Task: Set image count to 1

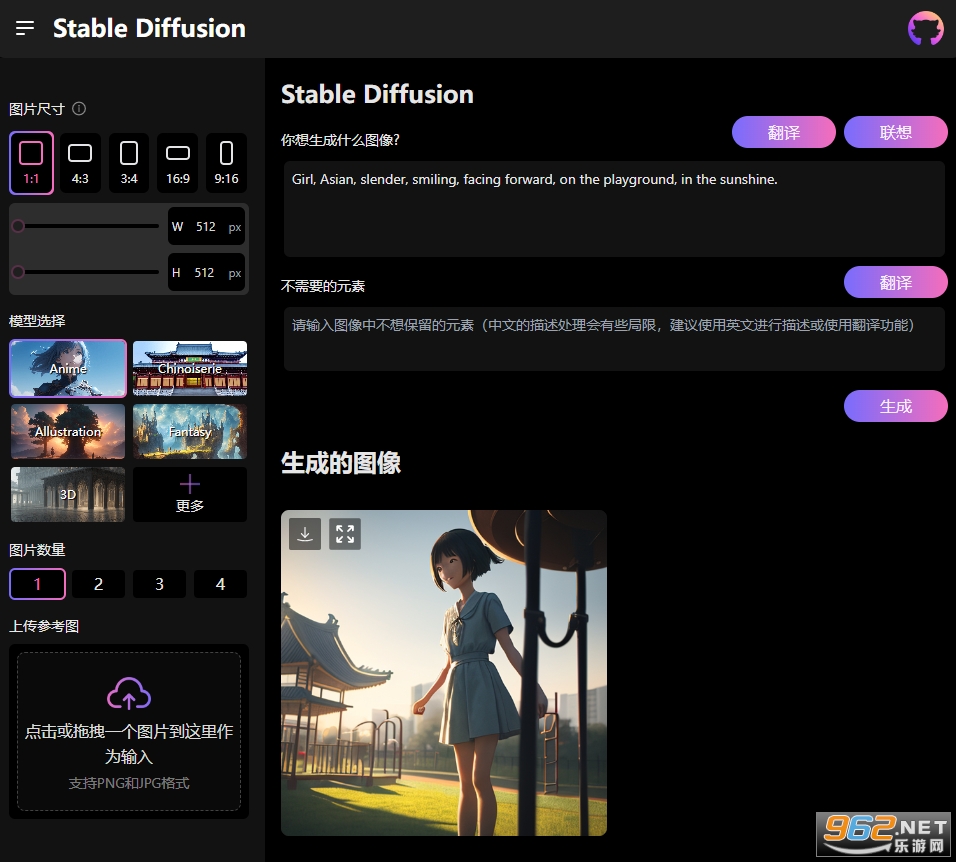Action: 37,584
